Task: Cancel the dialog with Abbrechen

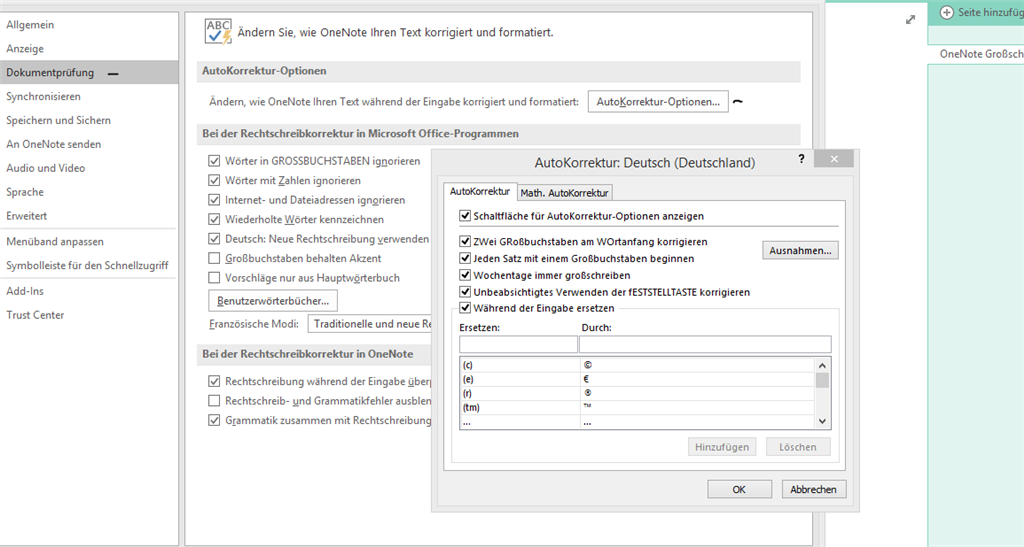Action: point(814,490)
